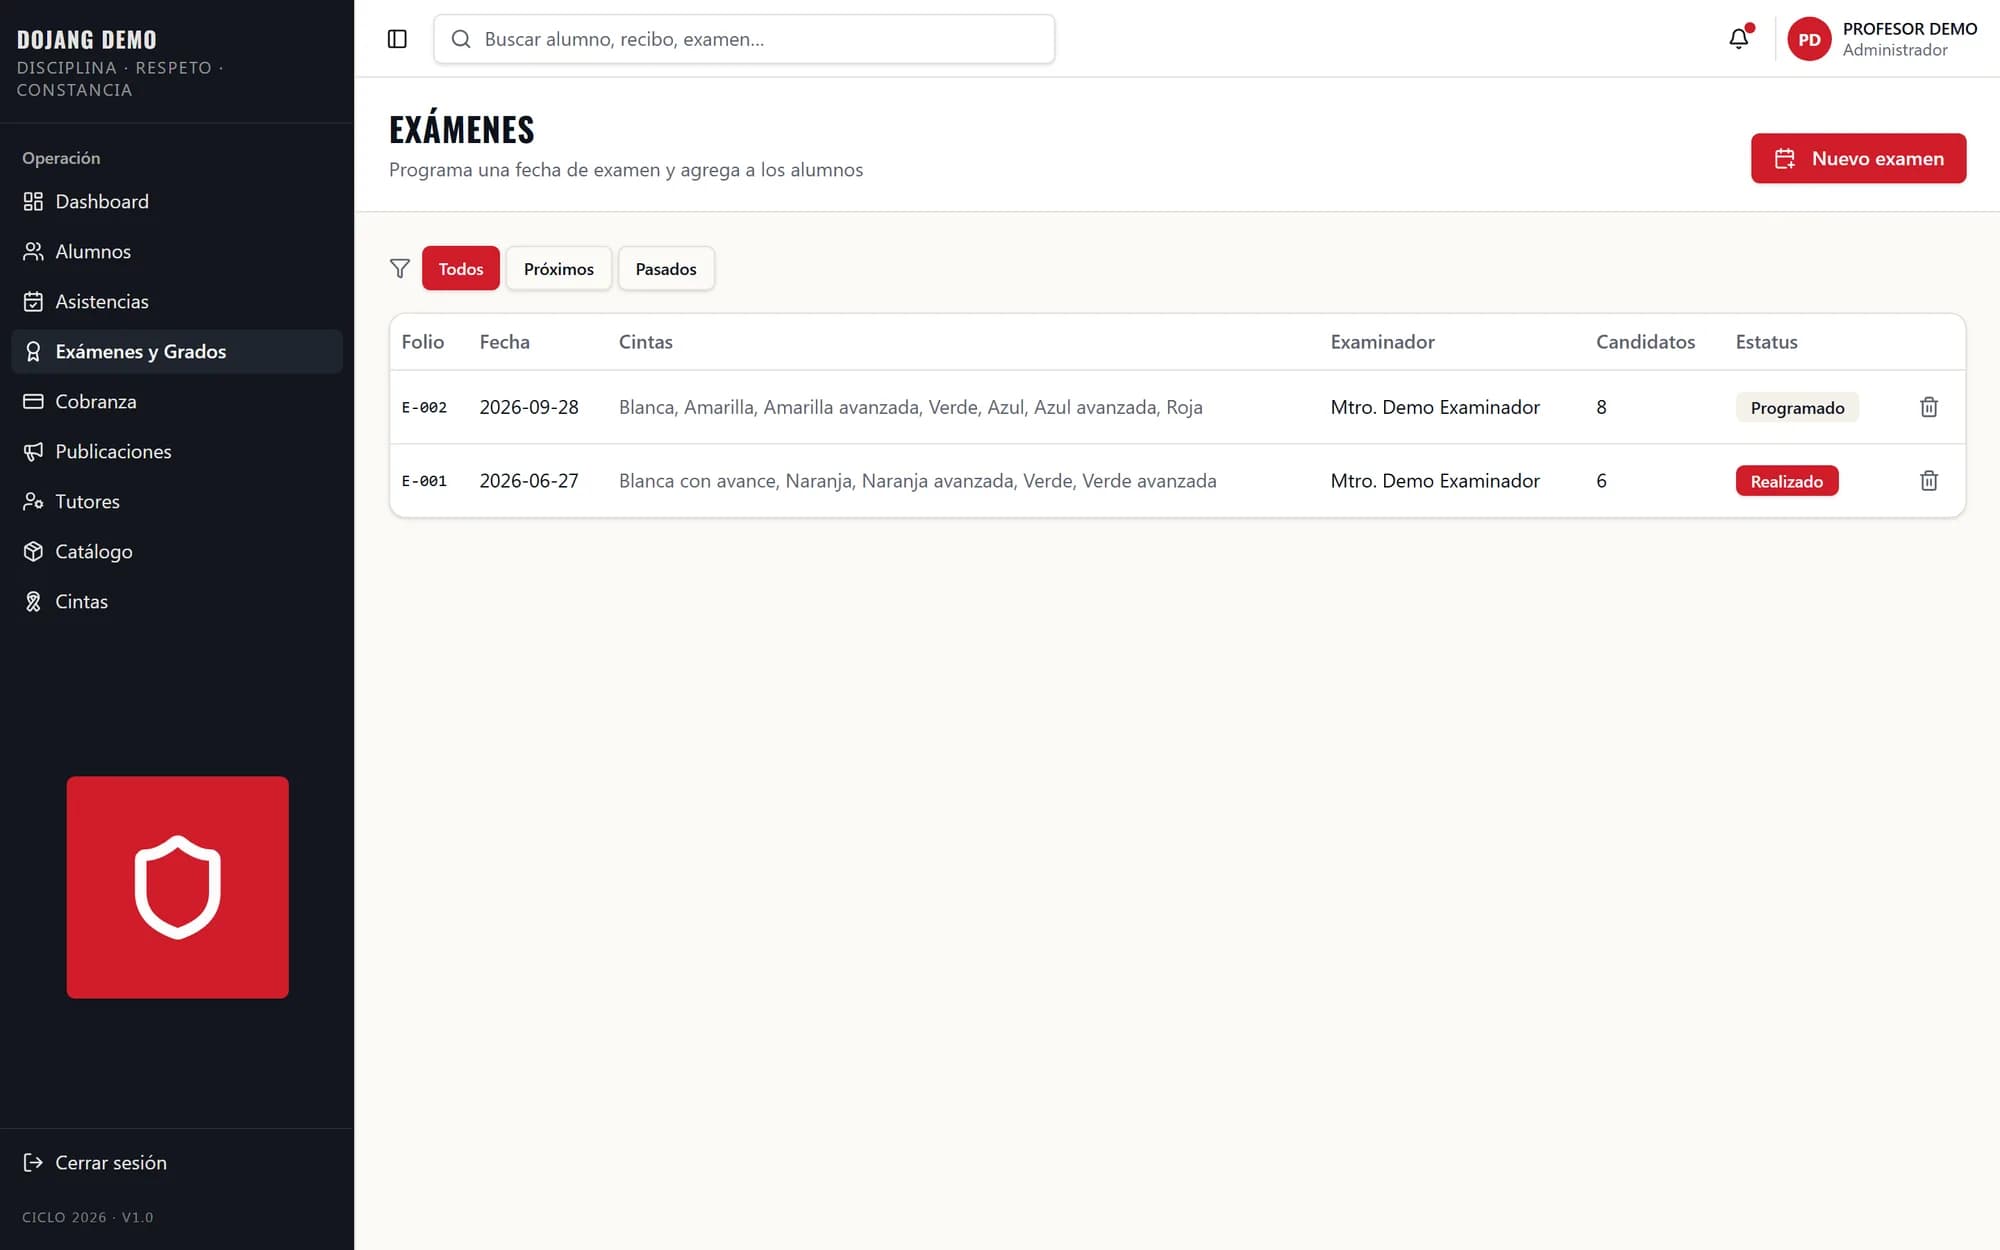Toggle the sidebar panel icon
2000x1250 pixels.
(397, 39)
